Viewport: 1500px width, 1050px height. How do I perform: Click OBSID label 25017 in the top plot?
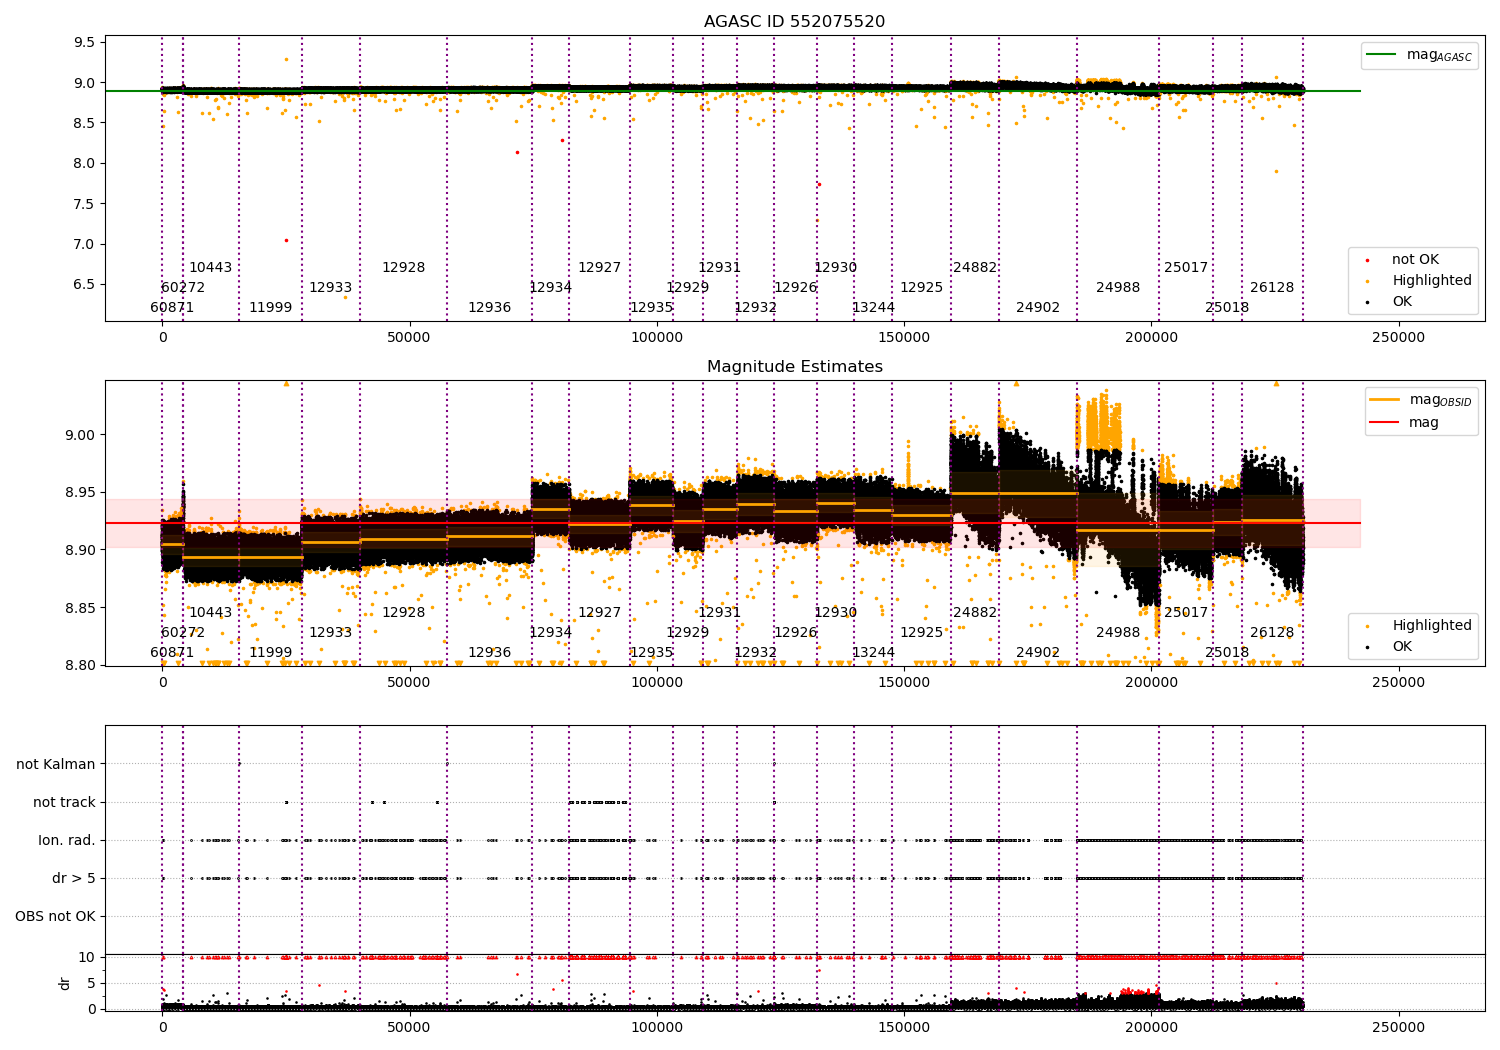(x=1186, y=268)
